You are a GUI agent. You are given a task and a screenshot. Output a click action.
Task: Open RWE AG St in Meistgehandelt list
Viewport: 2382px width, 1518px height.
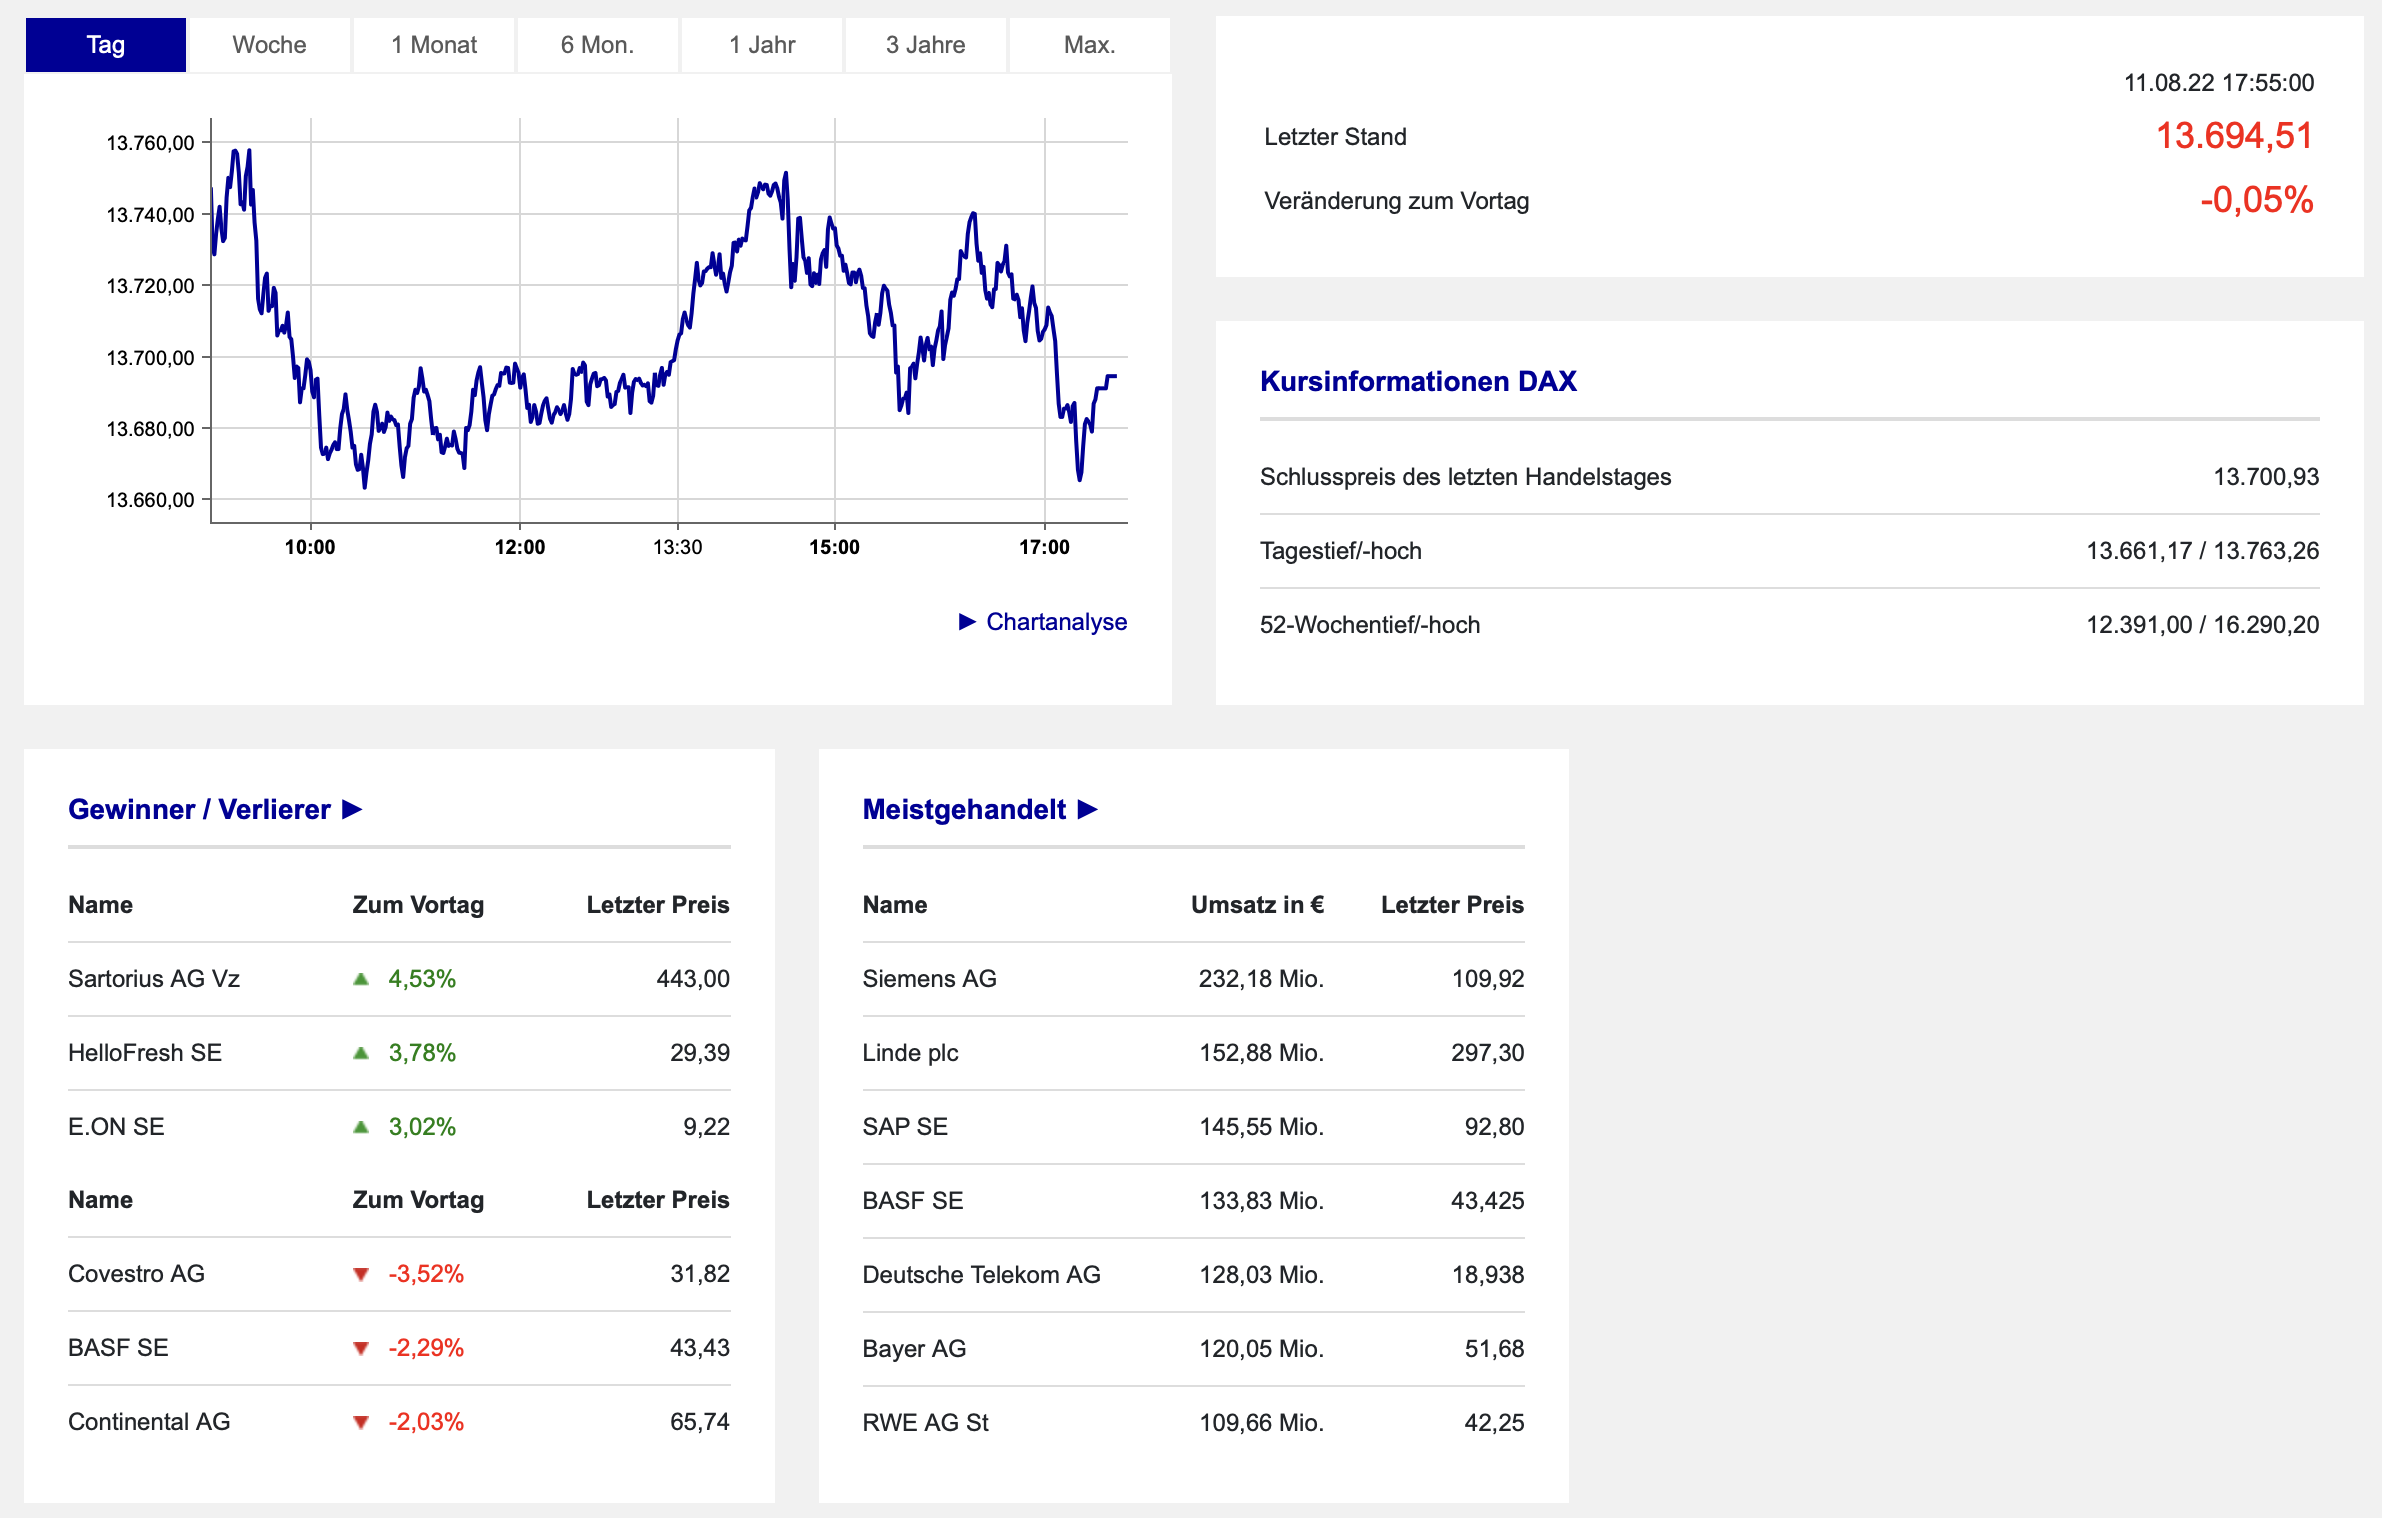926,1423
